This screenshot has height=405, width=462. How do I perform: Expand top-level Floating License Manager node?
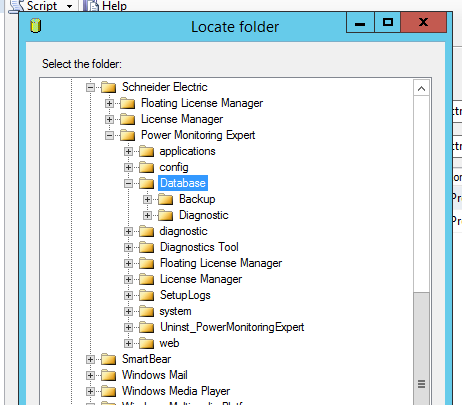[109, 103]
